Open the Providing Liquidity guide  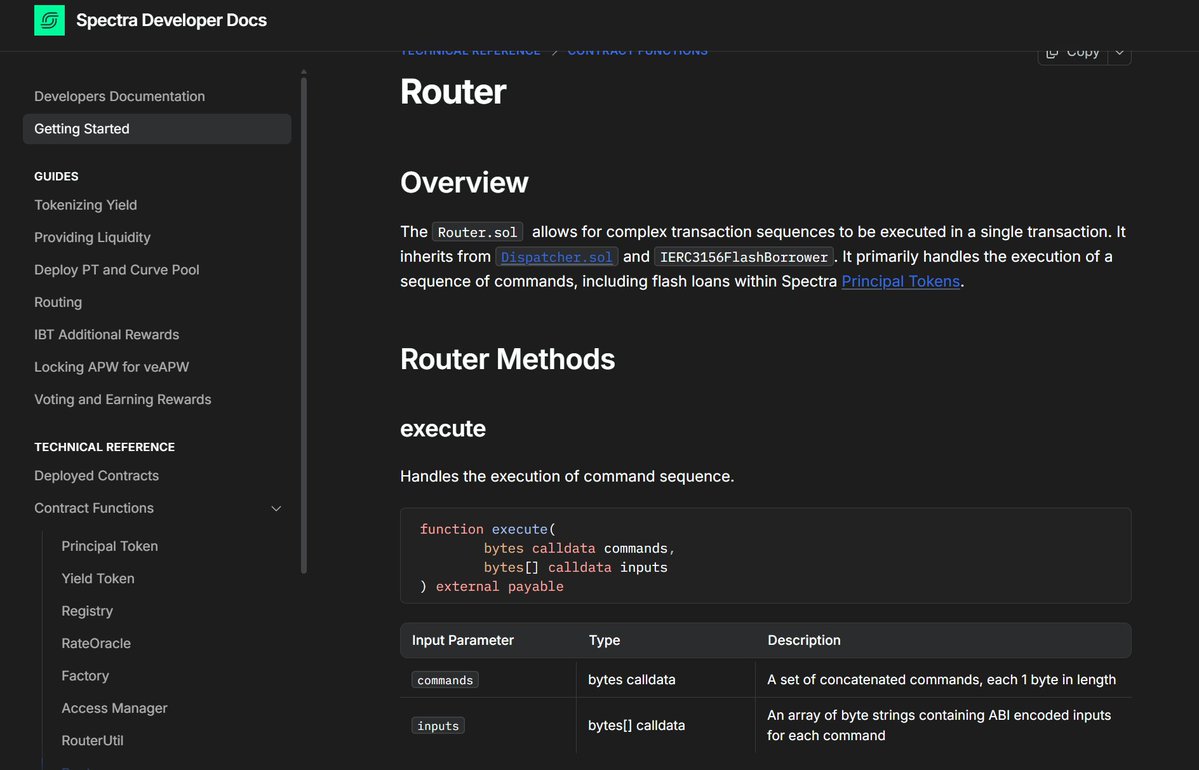pos(93,237)
